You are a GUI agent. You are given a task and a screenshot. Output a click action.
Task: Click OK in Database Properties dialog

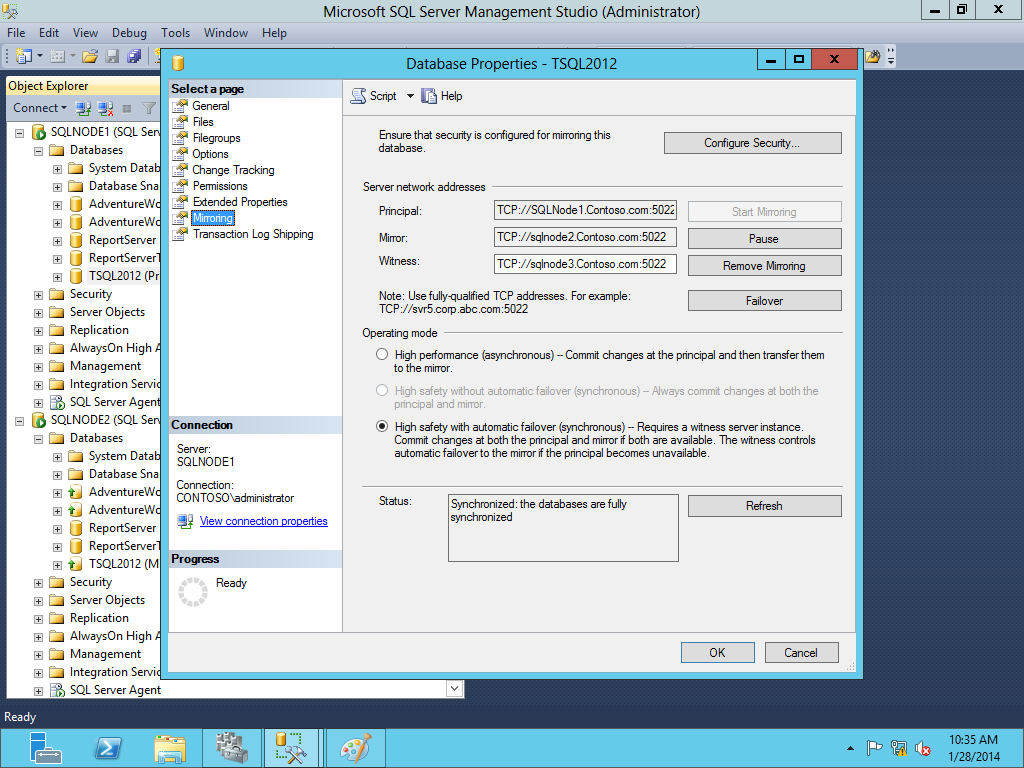(x=718, y=652)
